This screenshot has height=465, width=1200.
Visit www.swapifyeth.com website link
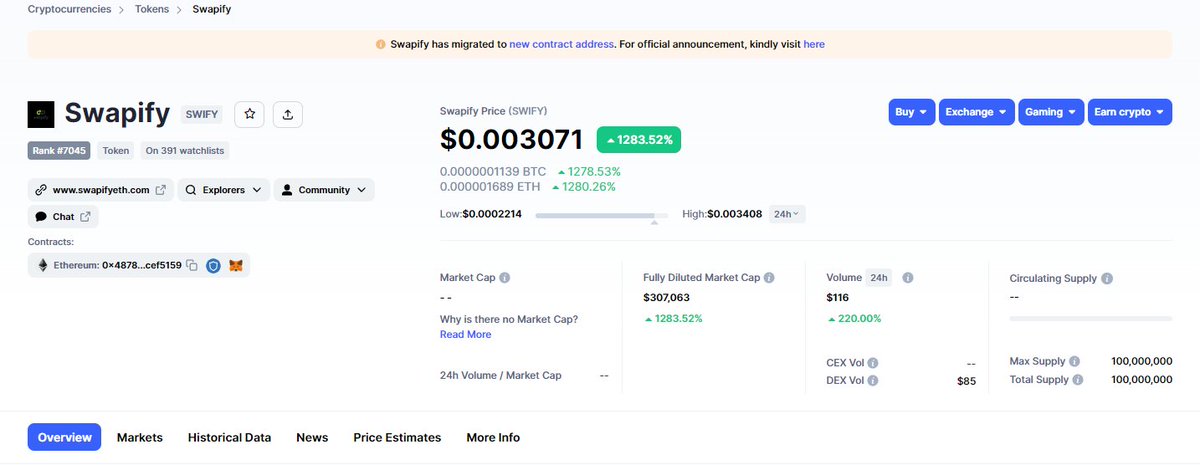tap(101, 190)
